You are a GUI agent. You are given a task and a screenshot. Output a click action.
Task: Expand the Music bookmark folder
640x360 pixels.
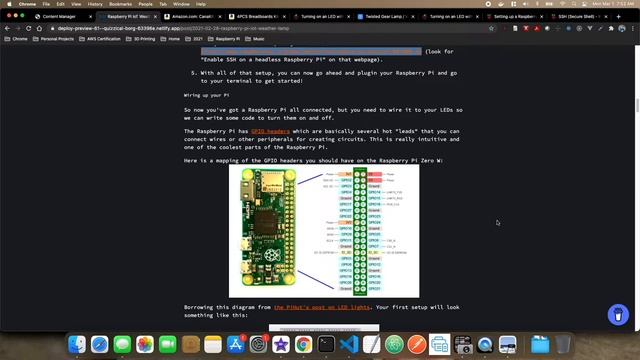pos(255,39)
